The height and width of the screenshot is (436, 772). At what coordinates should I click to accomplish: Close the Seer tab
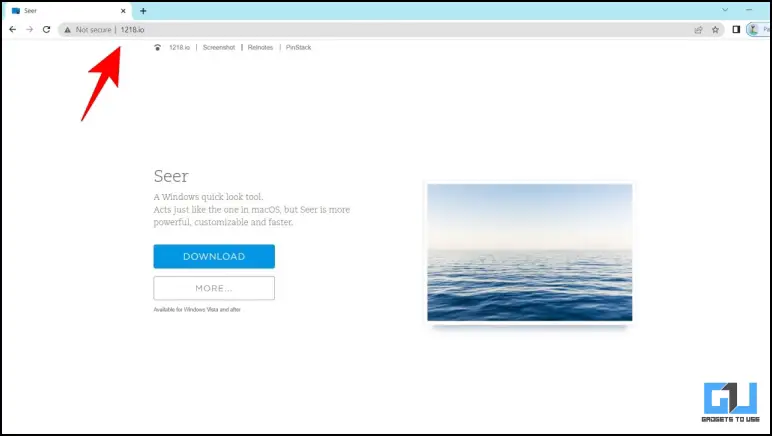(x=123, y=11)
